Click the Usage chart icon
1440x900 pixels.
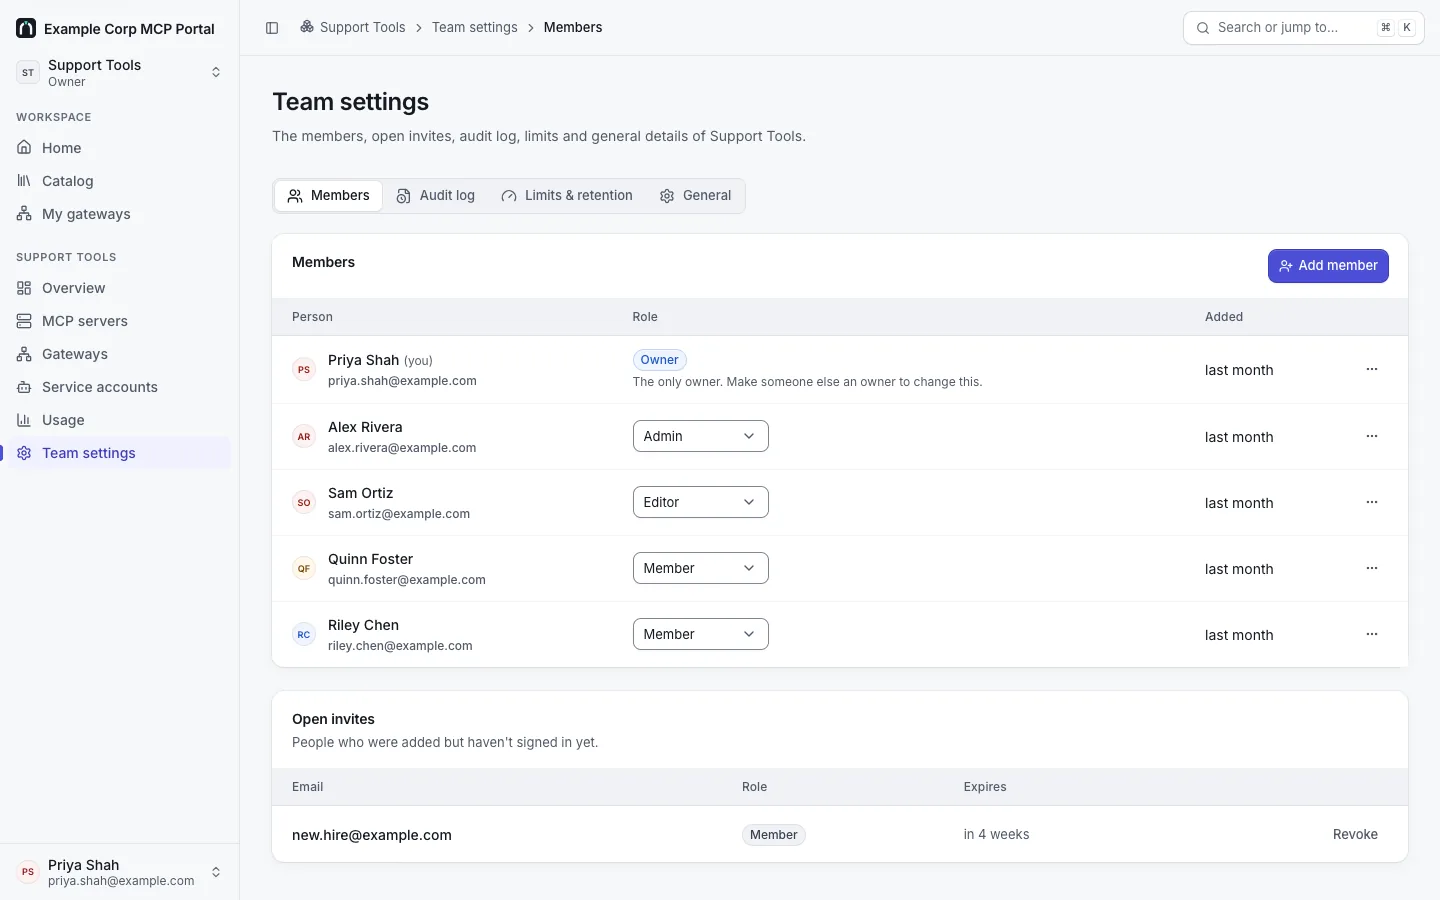tap(24, 419)
